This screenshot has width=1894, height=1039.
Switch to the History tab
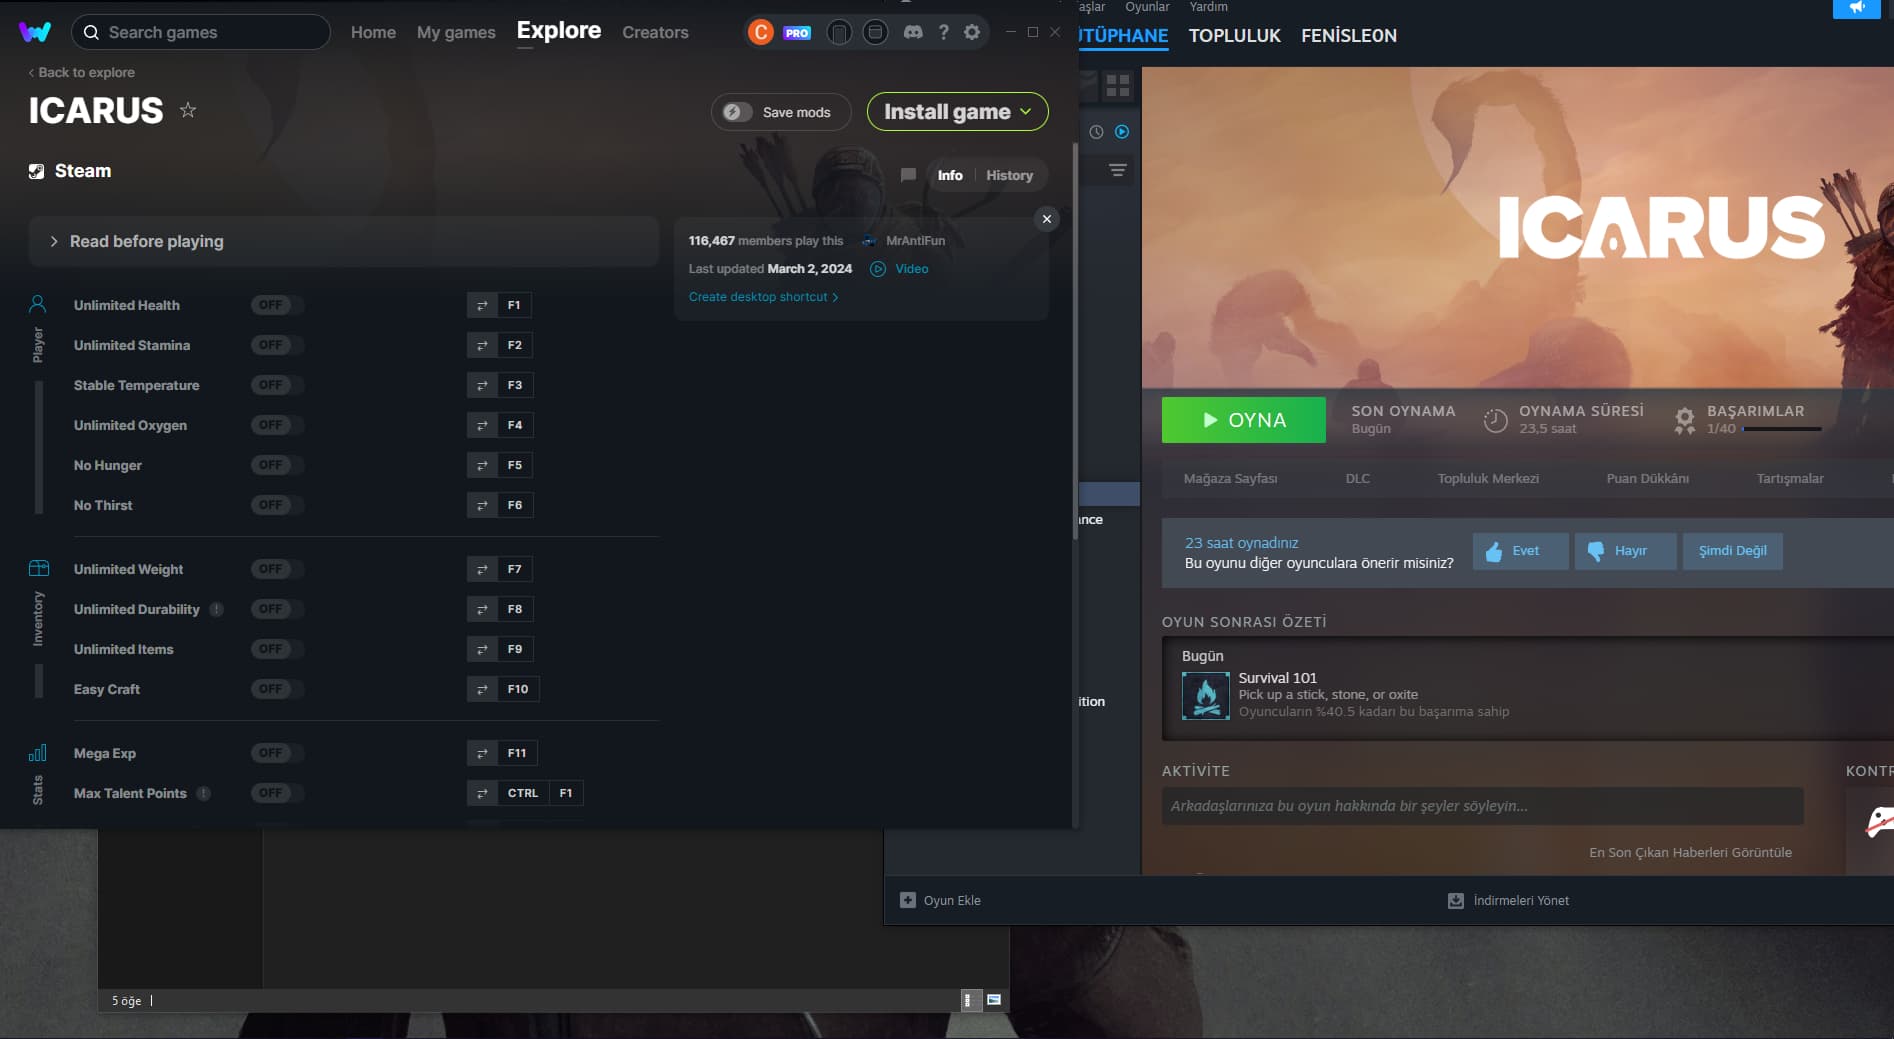[1008, 175]
